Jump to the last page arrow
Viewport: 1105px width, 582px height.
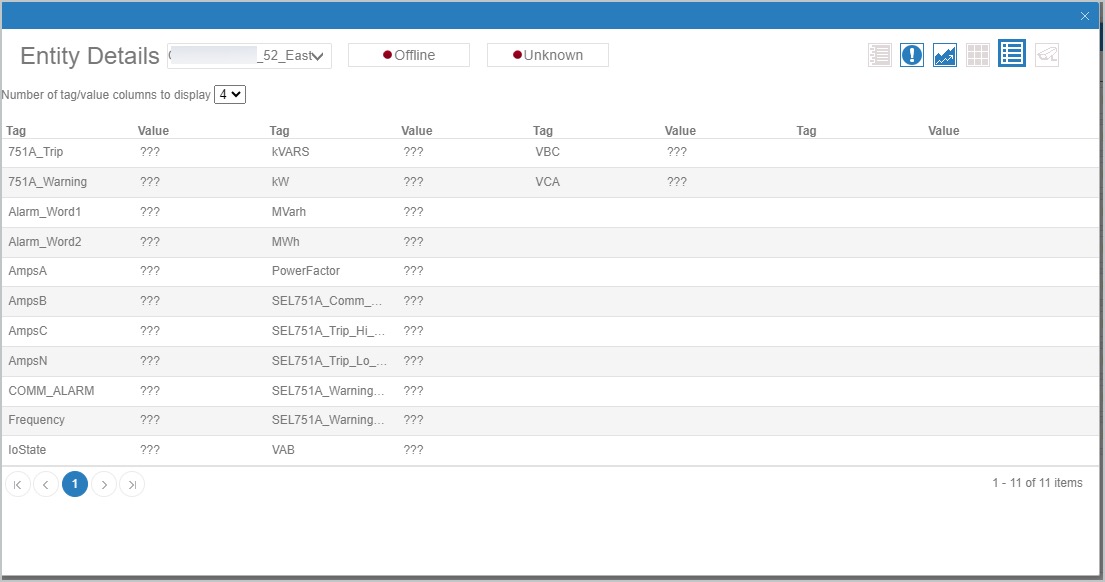[132, 485]
